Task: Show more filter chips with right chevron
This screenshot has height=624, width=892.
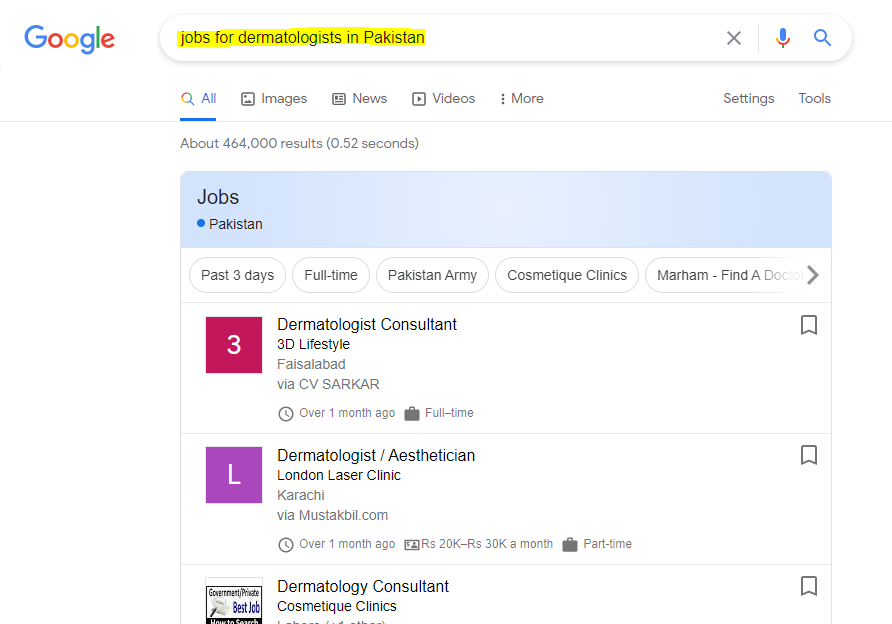Action: pos(813,275)
